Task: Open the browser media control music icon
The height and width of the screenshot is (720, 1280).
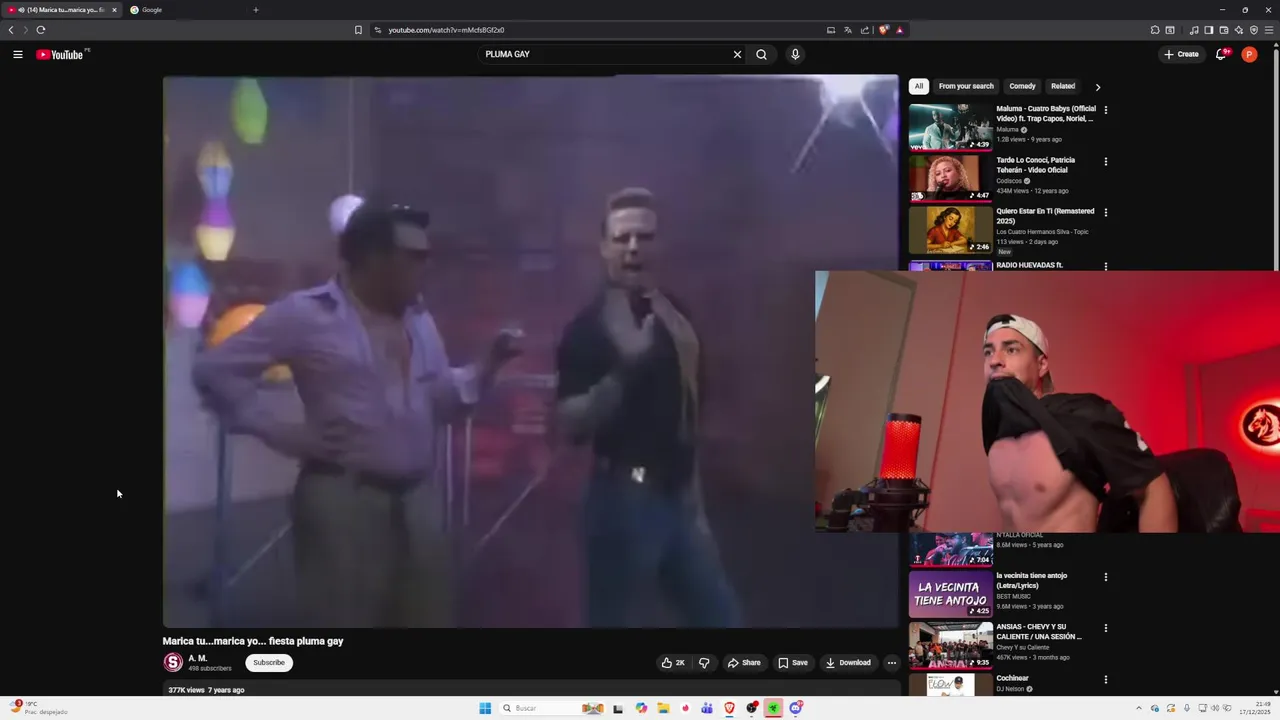Action: (x=1194, y=30)
